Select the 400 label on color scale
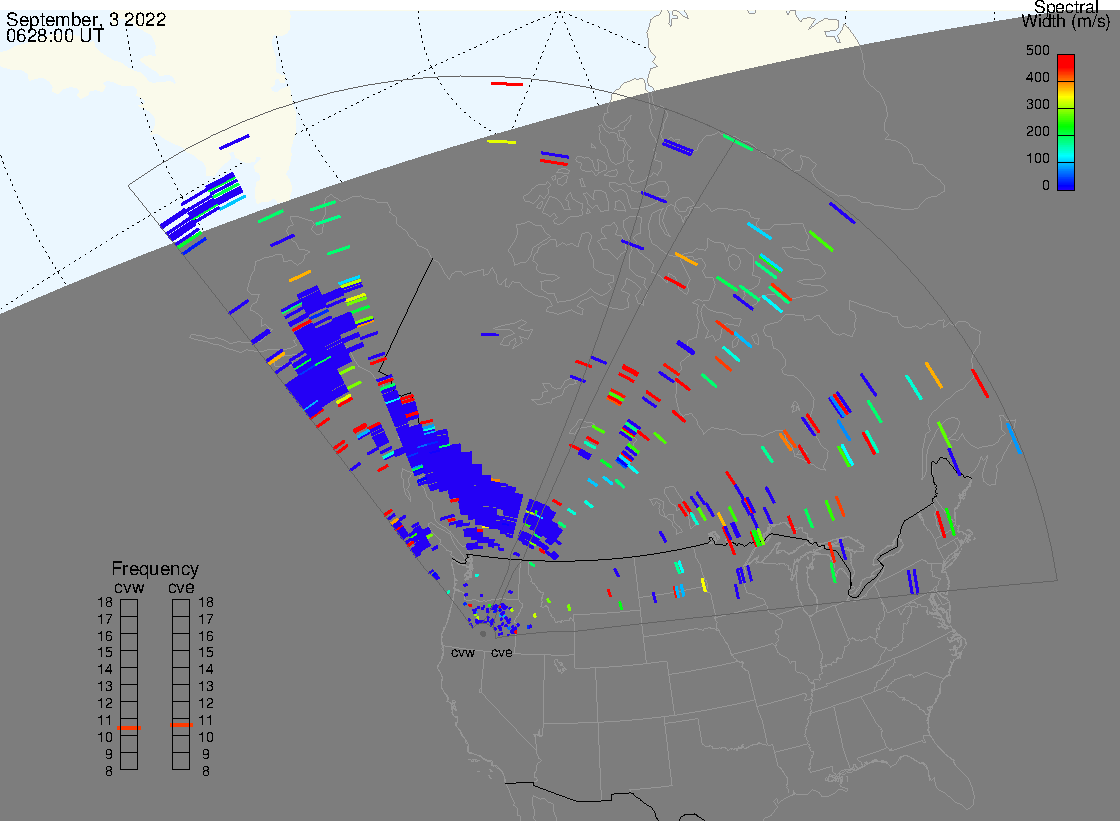 click(1038, 77)
